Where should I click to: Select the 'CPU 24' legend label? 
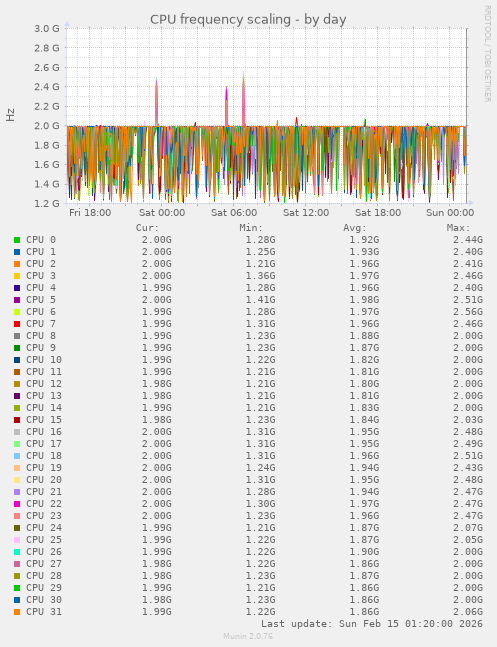(x=44, y=528)
